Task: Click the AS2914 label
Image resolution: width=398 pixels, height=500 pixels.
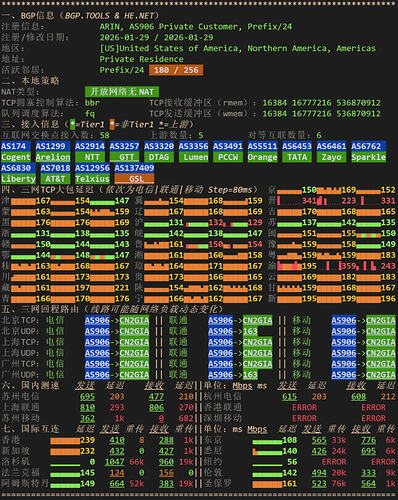Action: click(90, 146)
